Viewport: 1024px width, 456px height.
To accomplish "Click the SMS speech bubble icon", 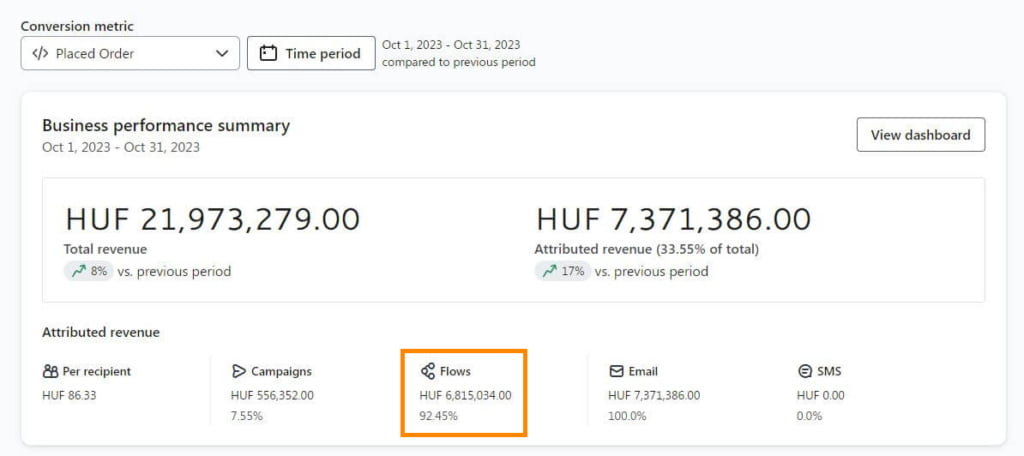I will click(805, 371).
